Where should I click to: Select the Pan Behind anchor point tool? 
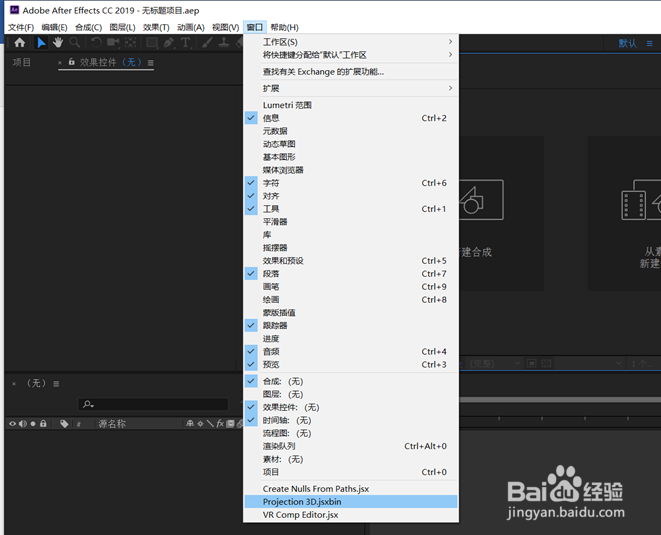coord(130,42)
